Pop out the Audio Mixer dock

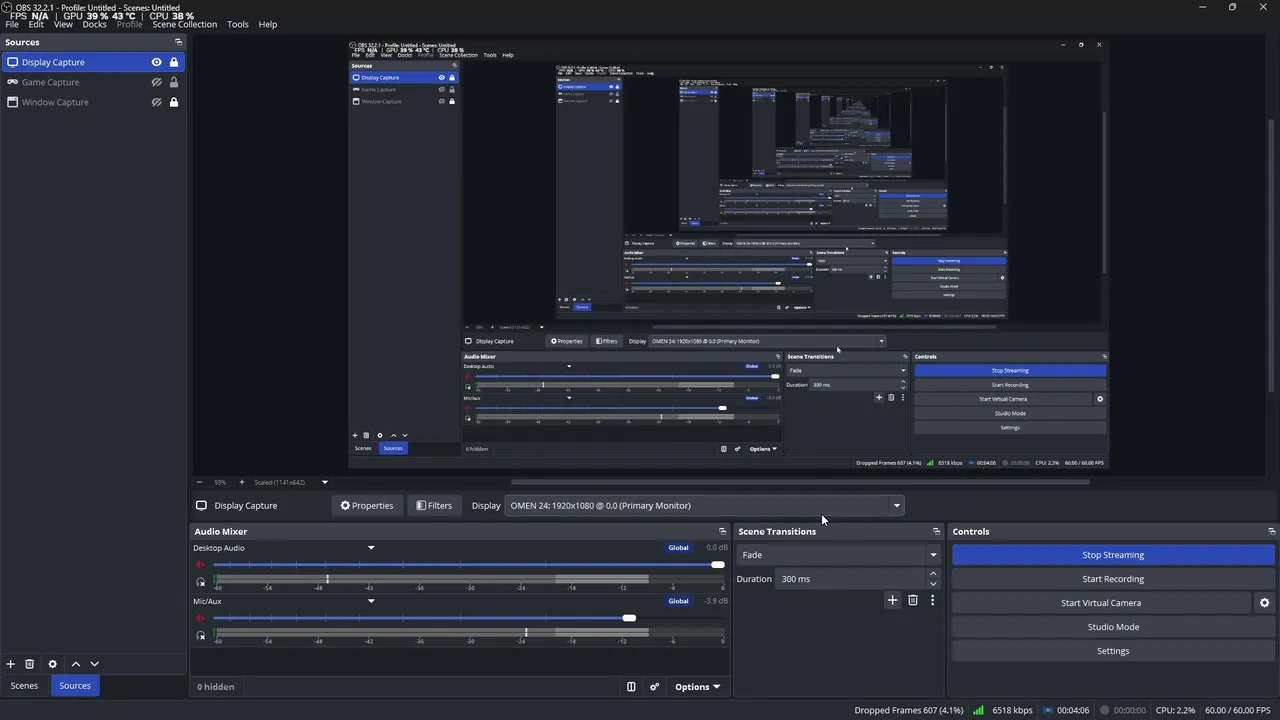click(722, 532)
